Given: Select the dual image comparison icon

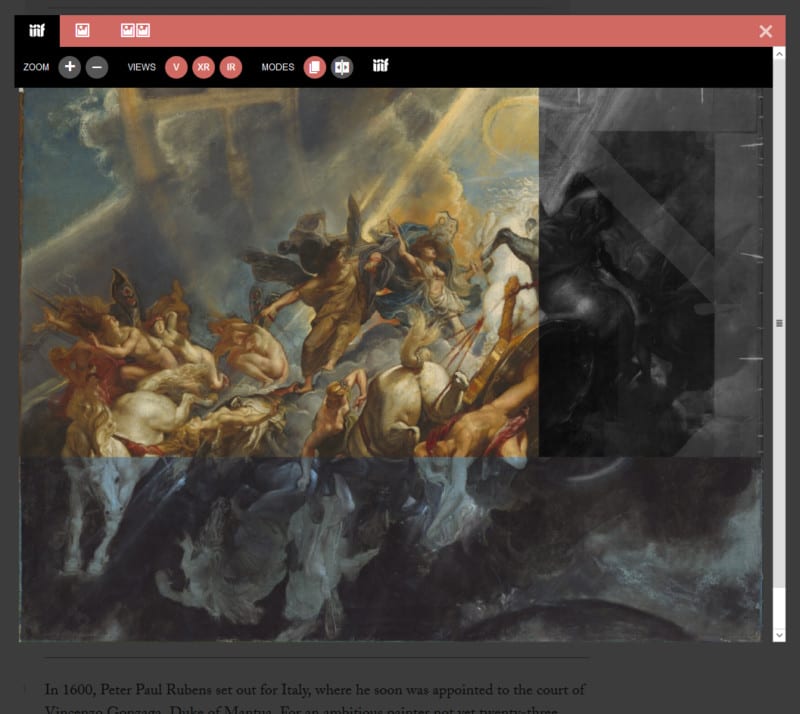Looking at the screenshot, I should tap(135, 31).
